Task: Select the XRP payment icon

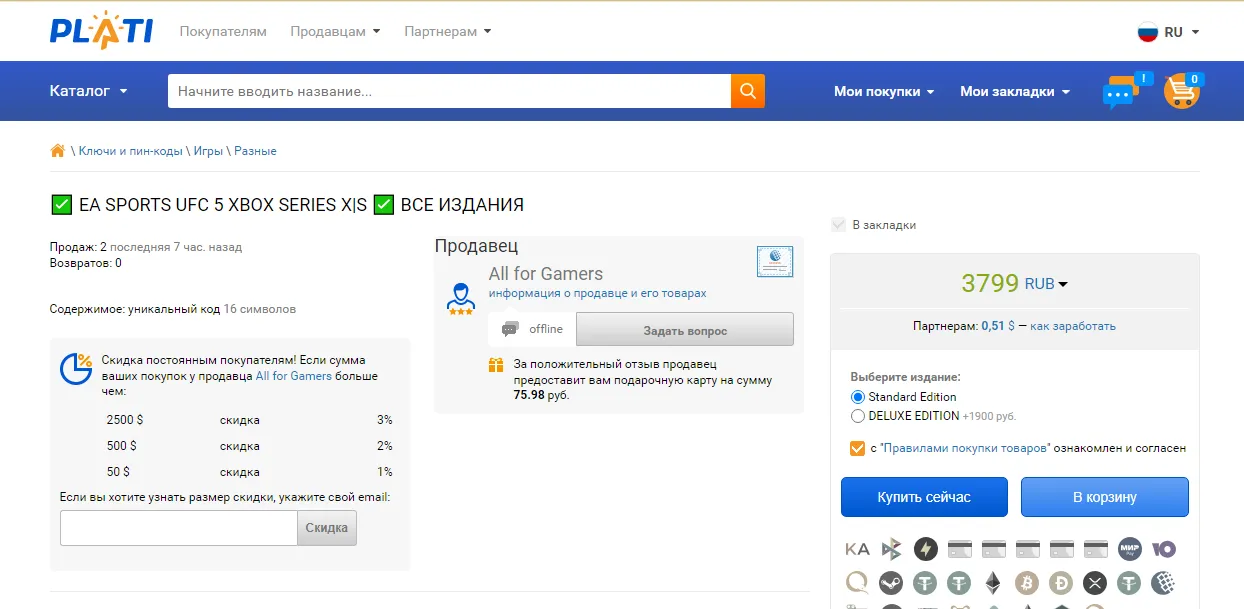Action: [1095, 582]
